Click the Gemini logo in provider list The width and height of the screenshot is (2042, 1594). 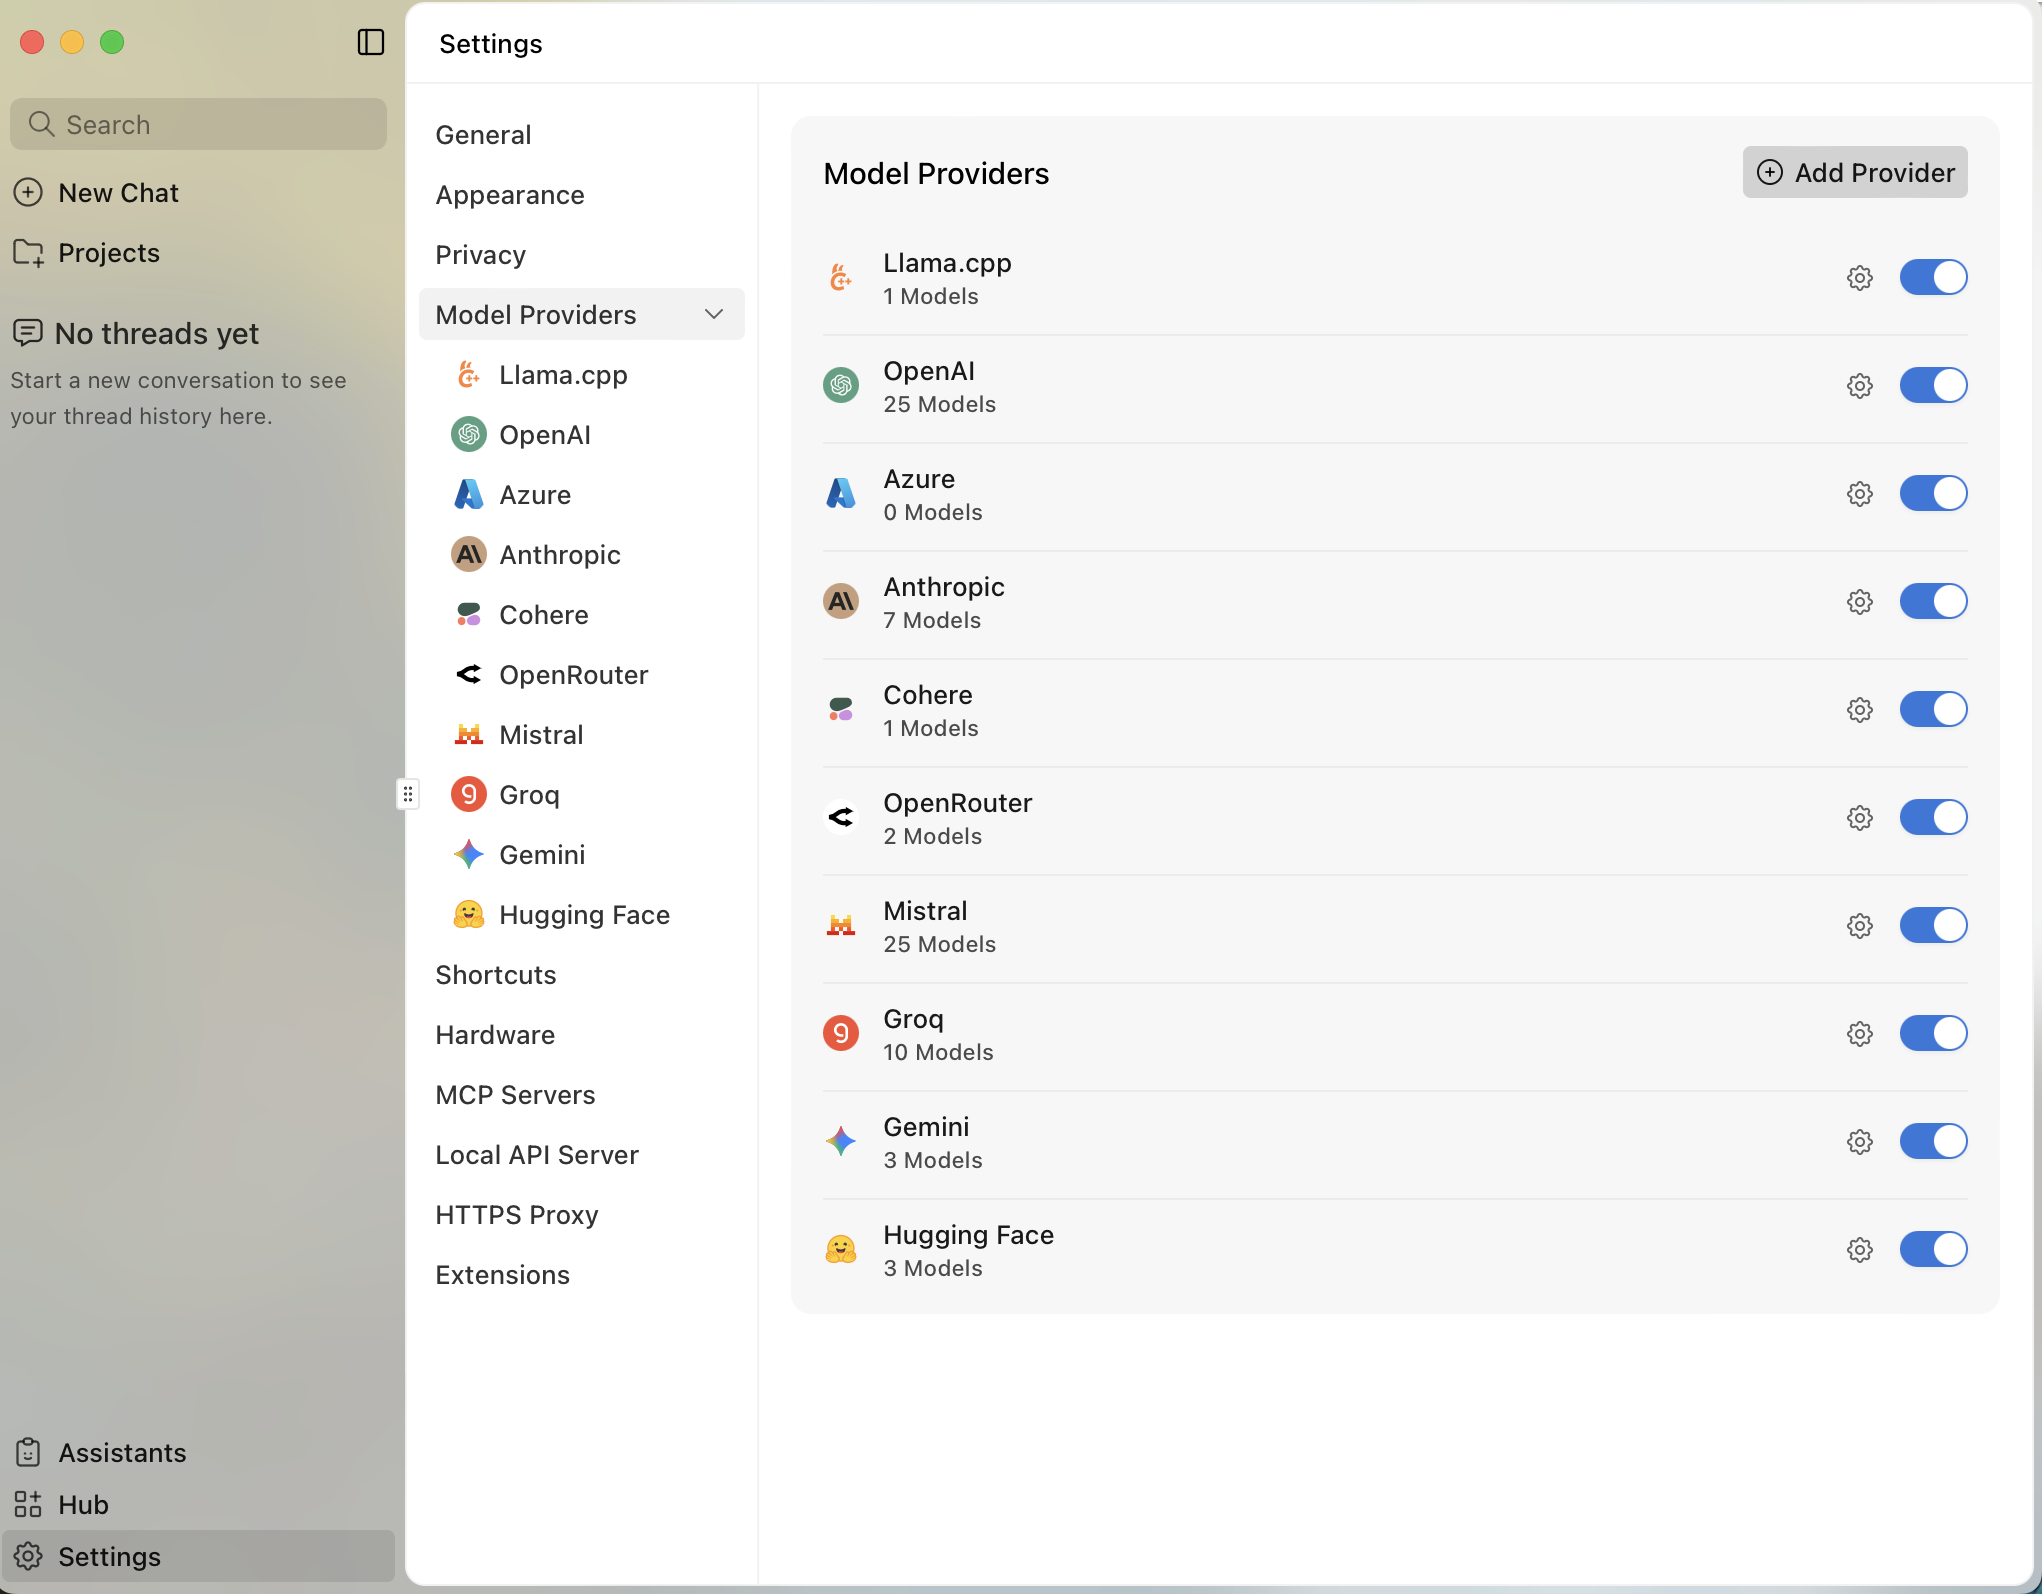(841, 1141)
